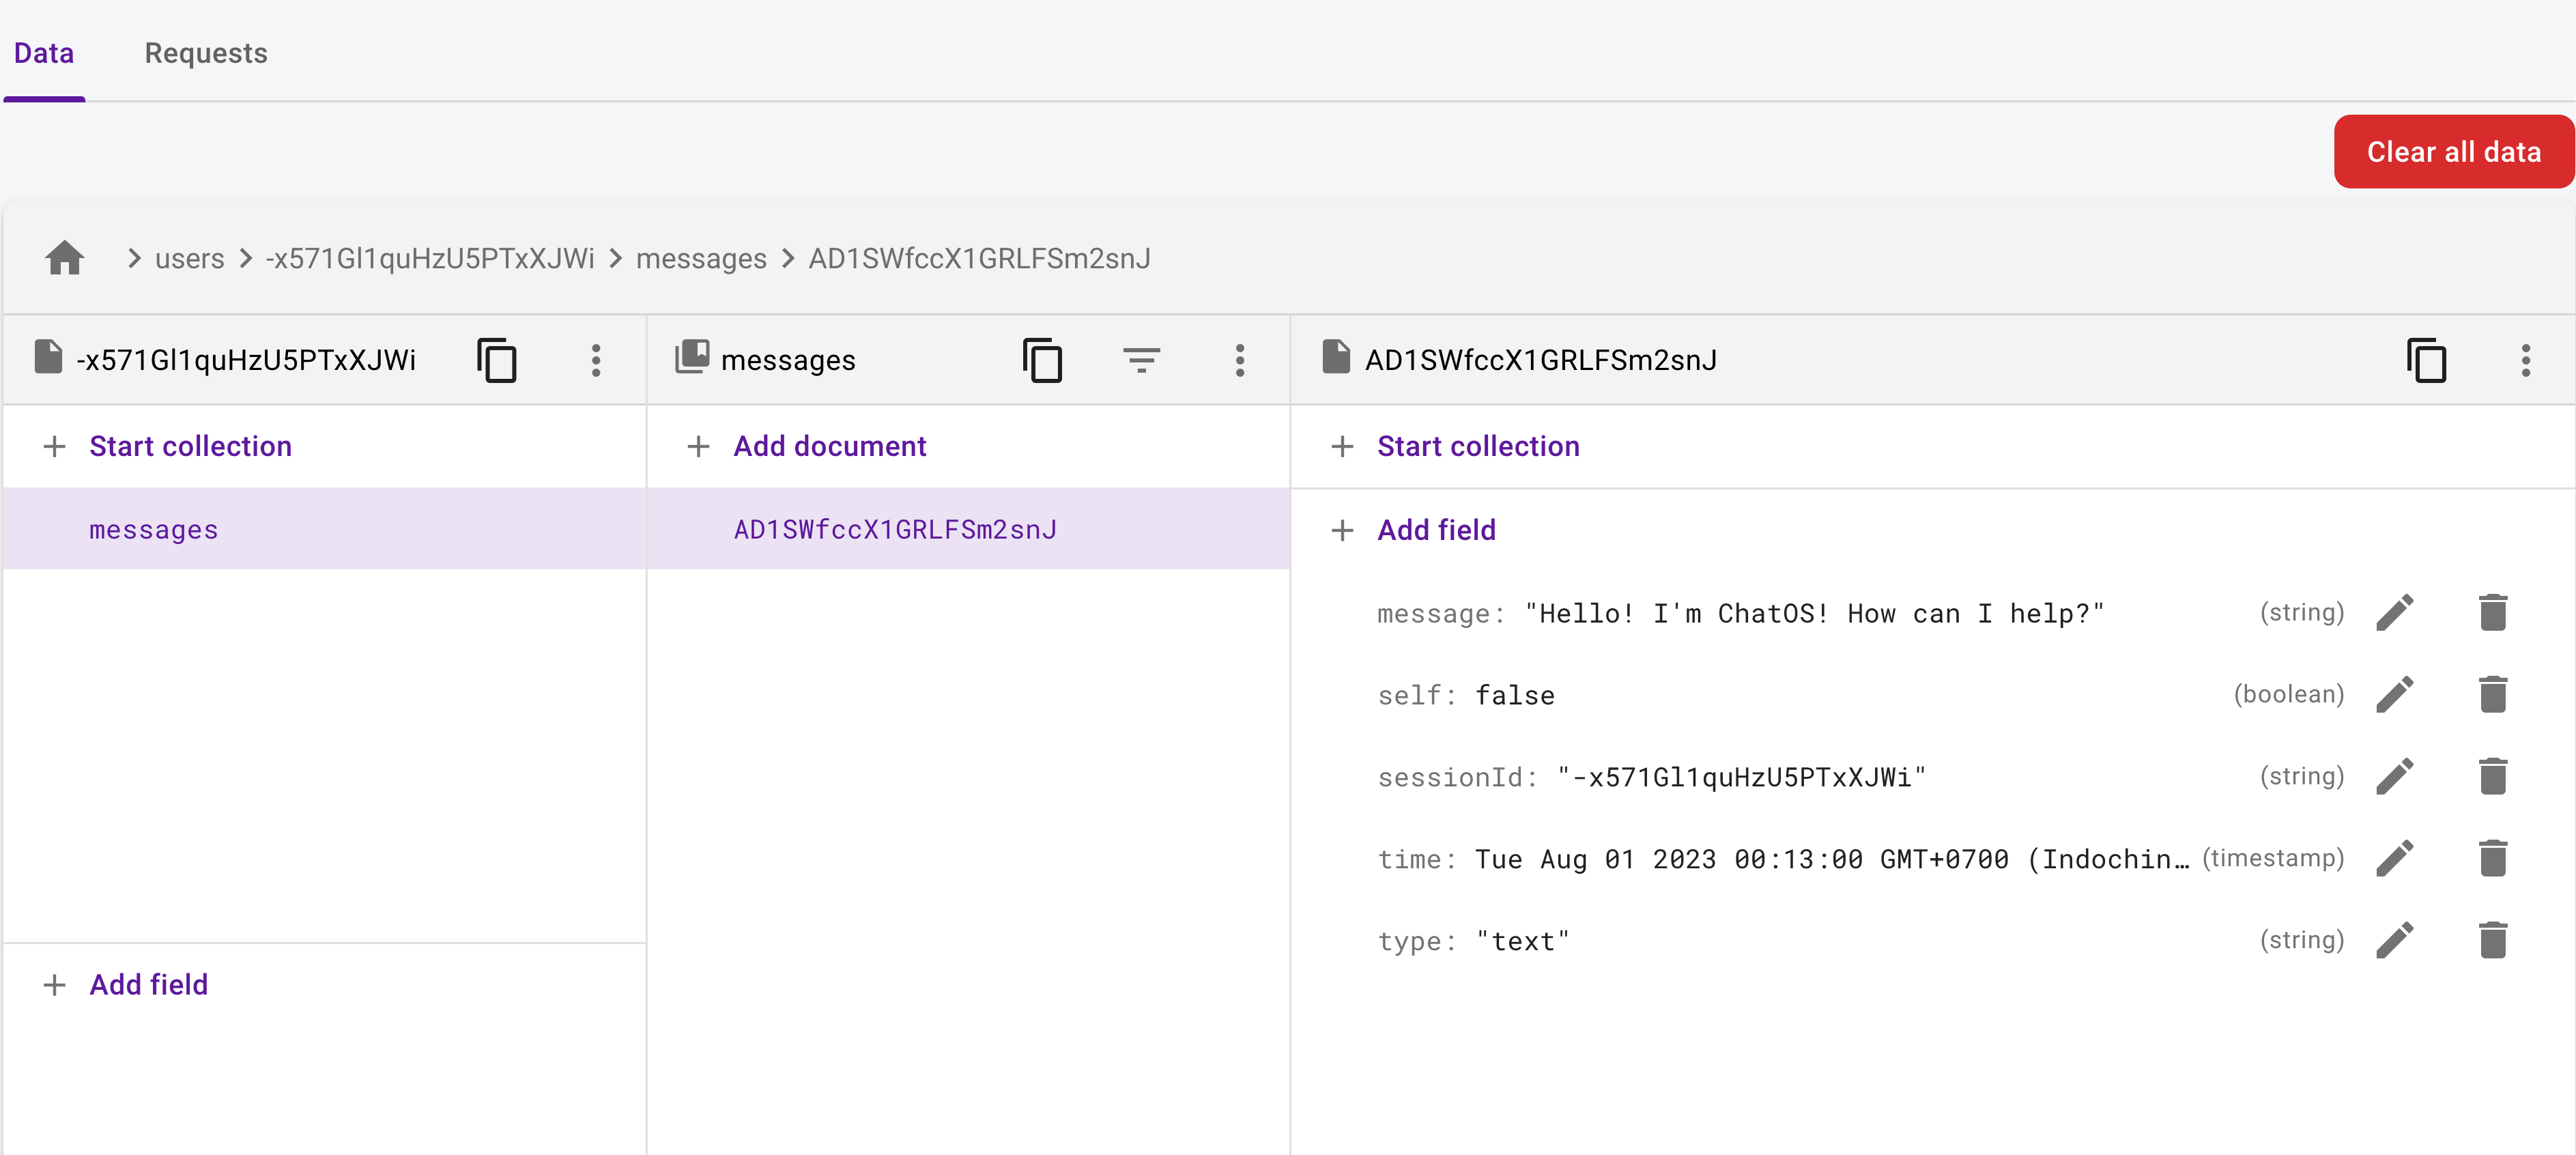Start collection under -x571Gl1quHzU5PTxXJWi document

tap(191, 446)
